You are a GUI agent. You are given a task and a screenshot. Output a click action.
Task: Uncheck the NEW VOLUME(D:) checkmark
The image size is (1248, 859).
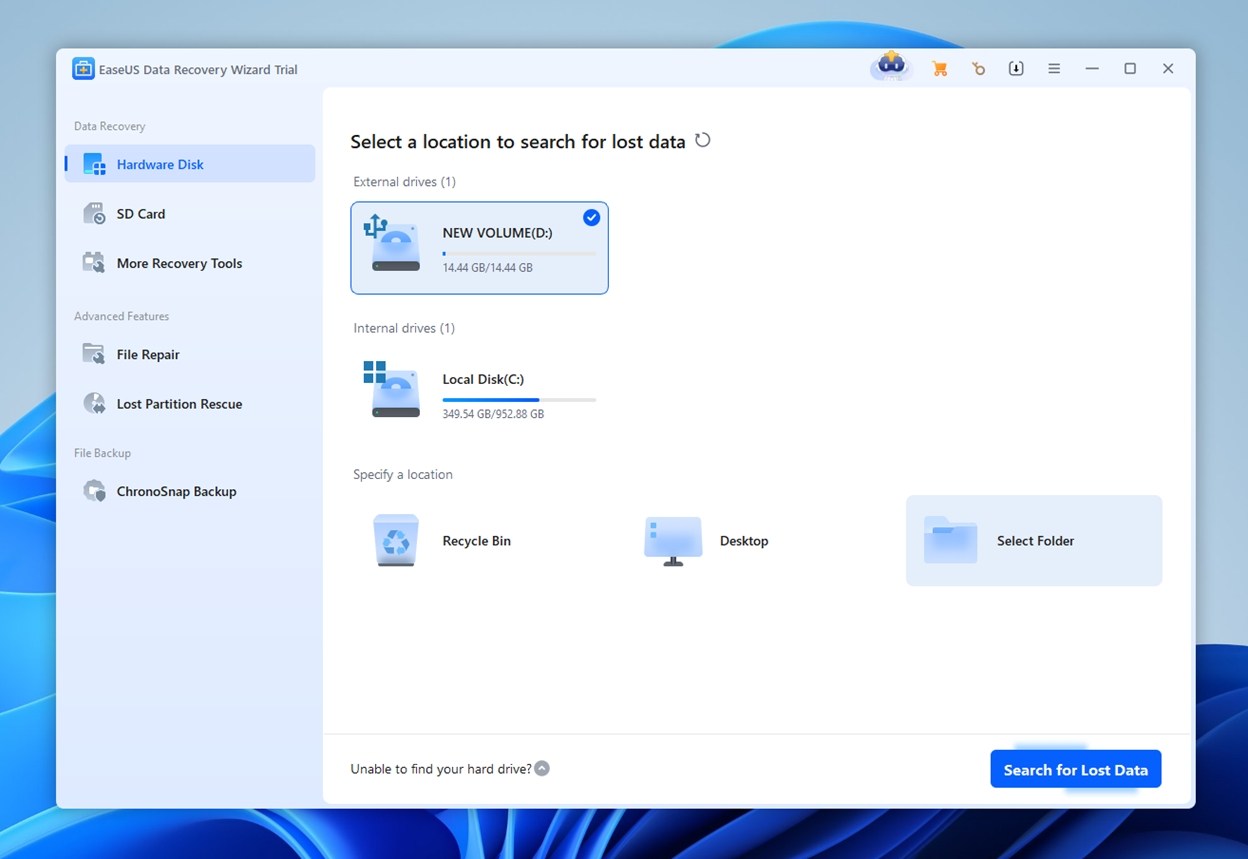click(x=592, y=217)
